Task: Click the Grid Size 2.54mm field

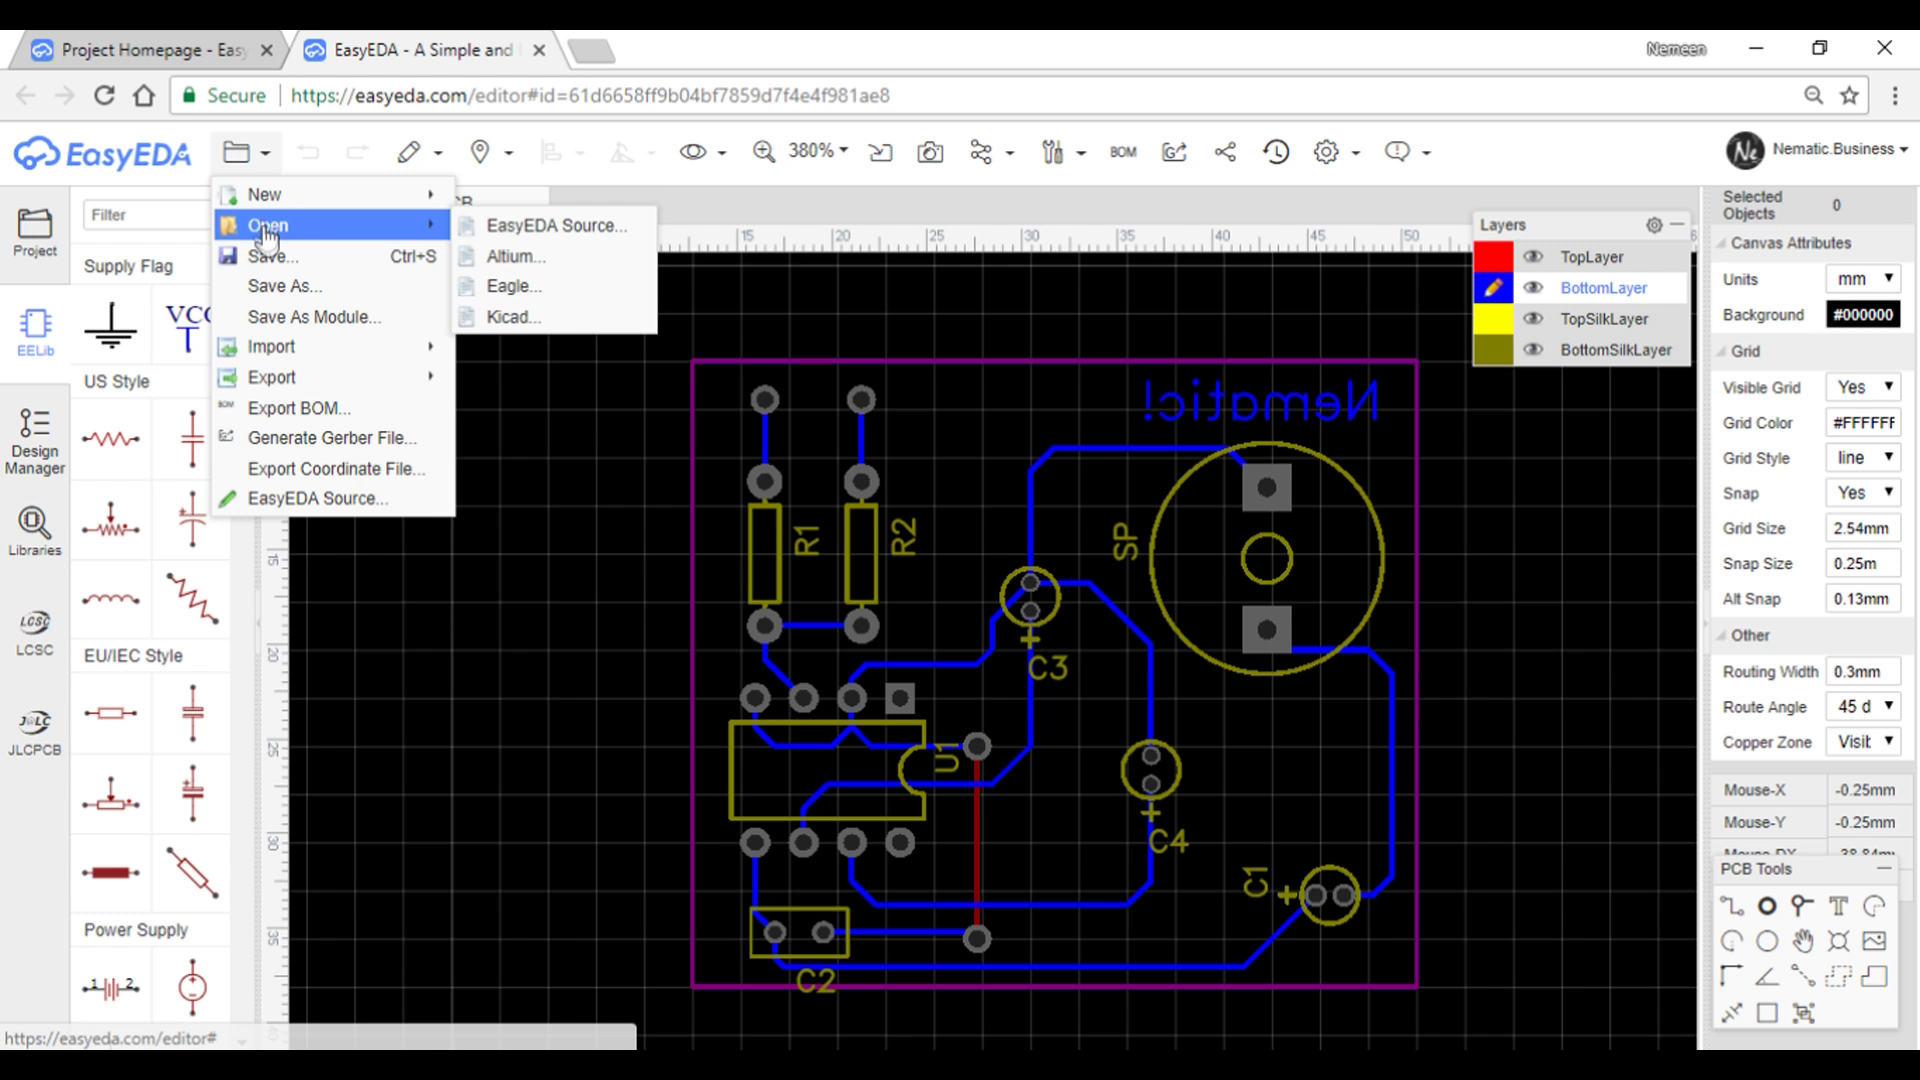Action: pos(1863,528)
